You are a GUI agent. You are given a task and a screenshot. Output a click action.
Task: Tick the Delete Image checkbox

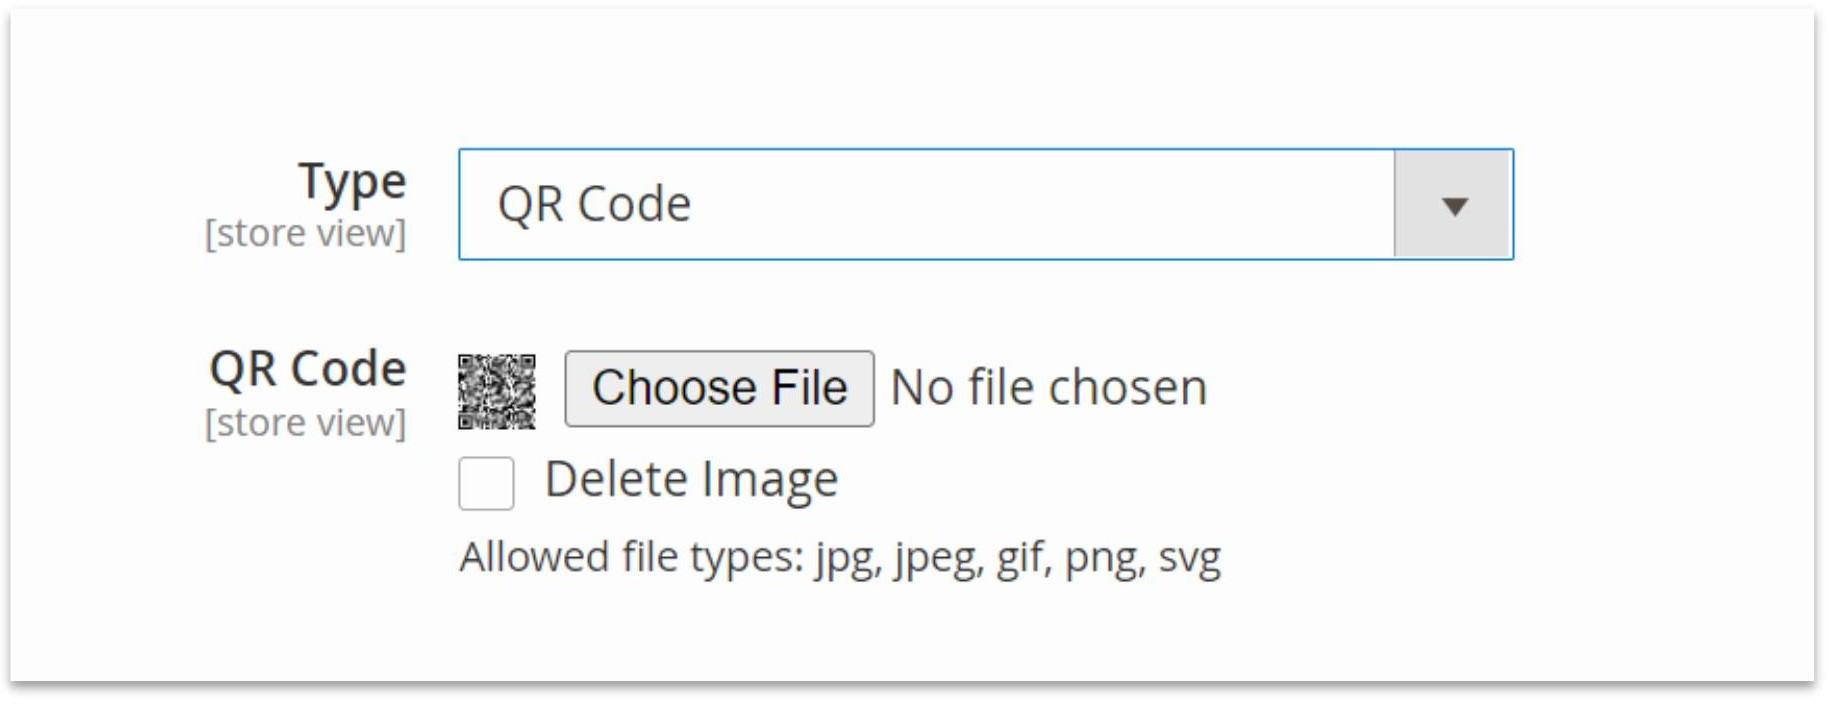coord(486,483)
